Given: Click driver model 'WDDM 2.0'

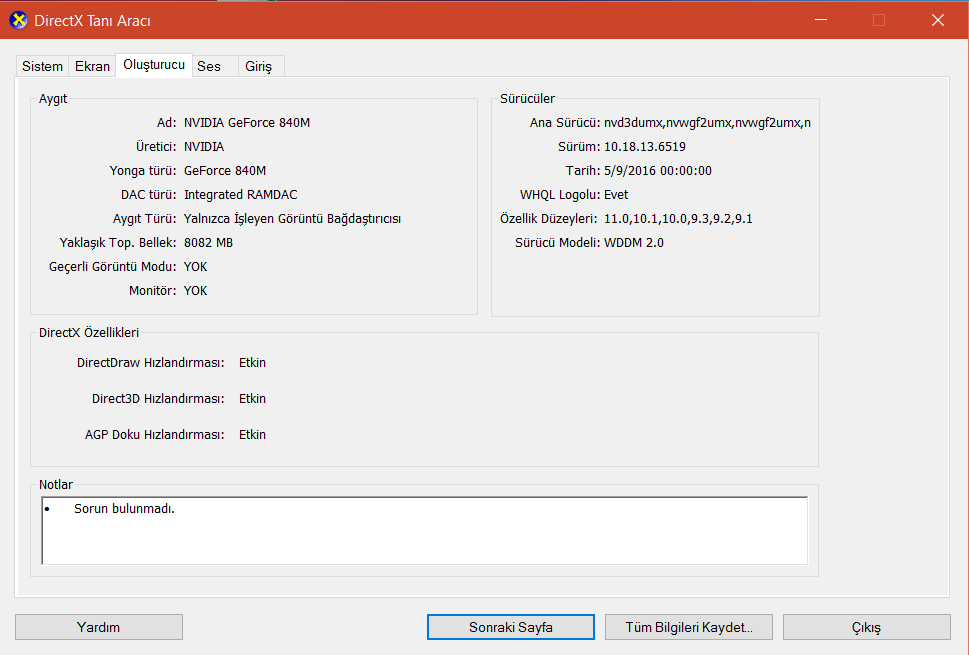Looking at the screenshot, I should (x=633, y=243).
